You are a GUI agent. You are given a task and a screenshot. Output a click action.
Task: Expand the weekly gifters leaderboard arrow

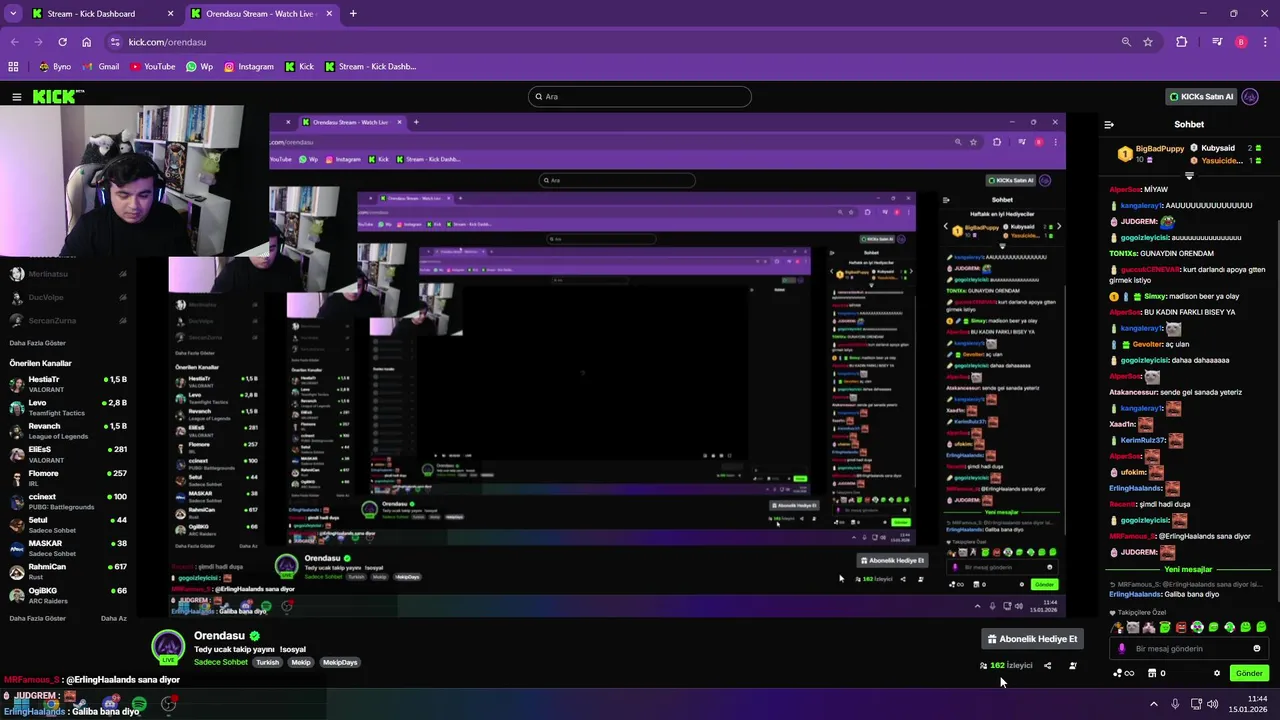1189,176
